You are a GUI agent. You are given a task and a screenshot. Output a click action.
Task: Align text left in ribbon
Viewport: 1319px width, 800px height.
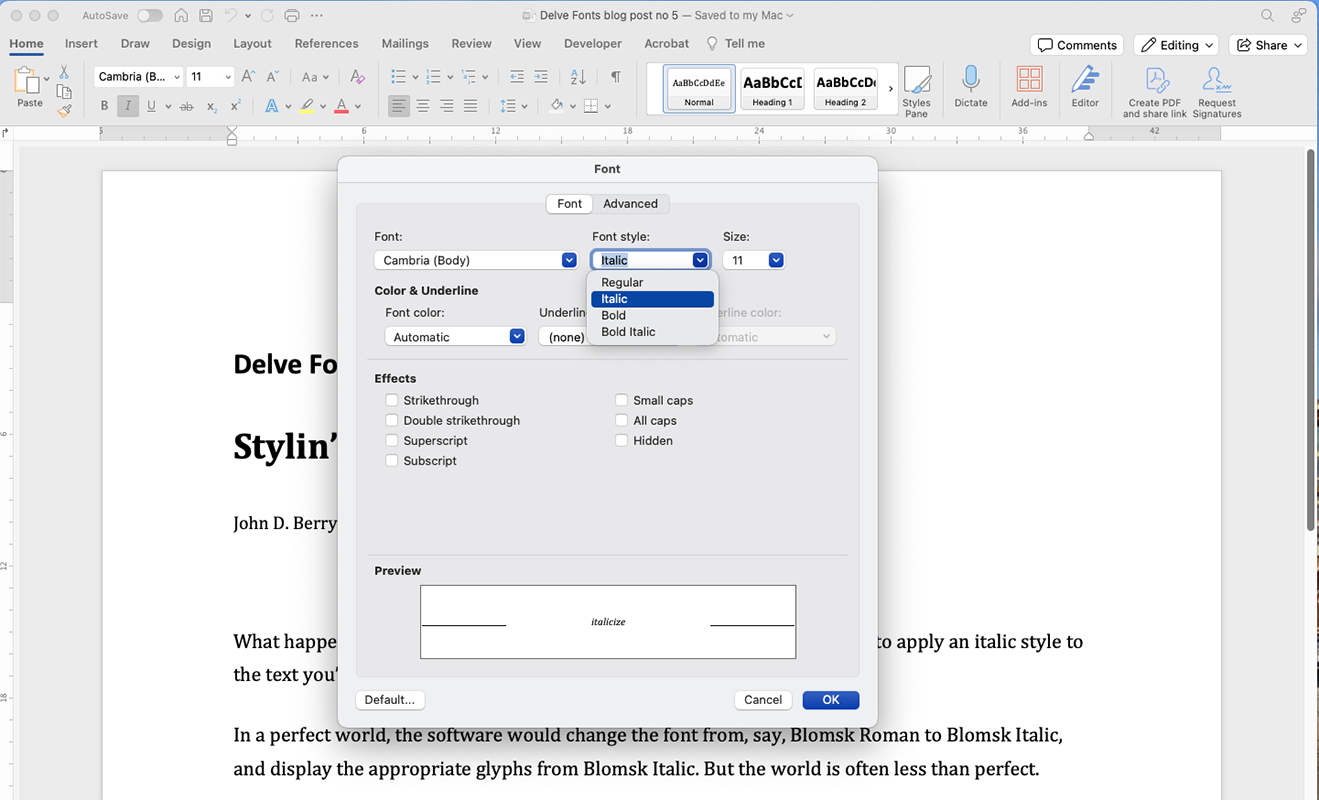pyautogui.click(x=399, y=106)
